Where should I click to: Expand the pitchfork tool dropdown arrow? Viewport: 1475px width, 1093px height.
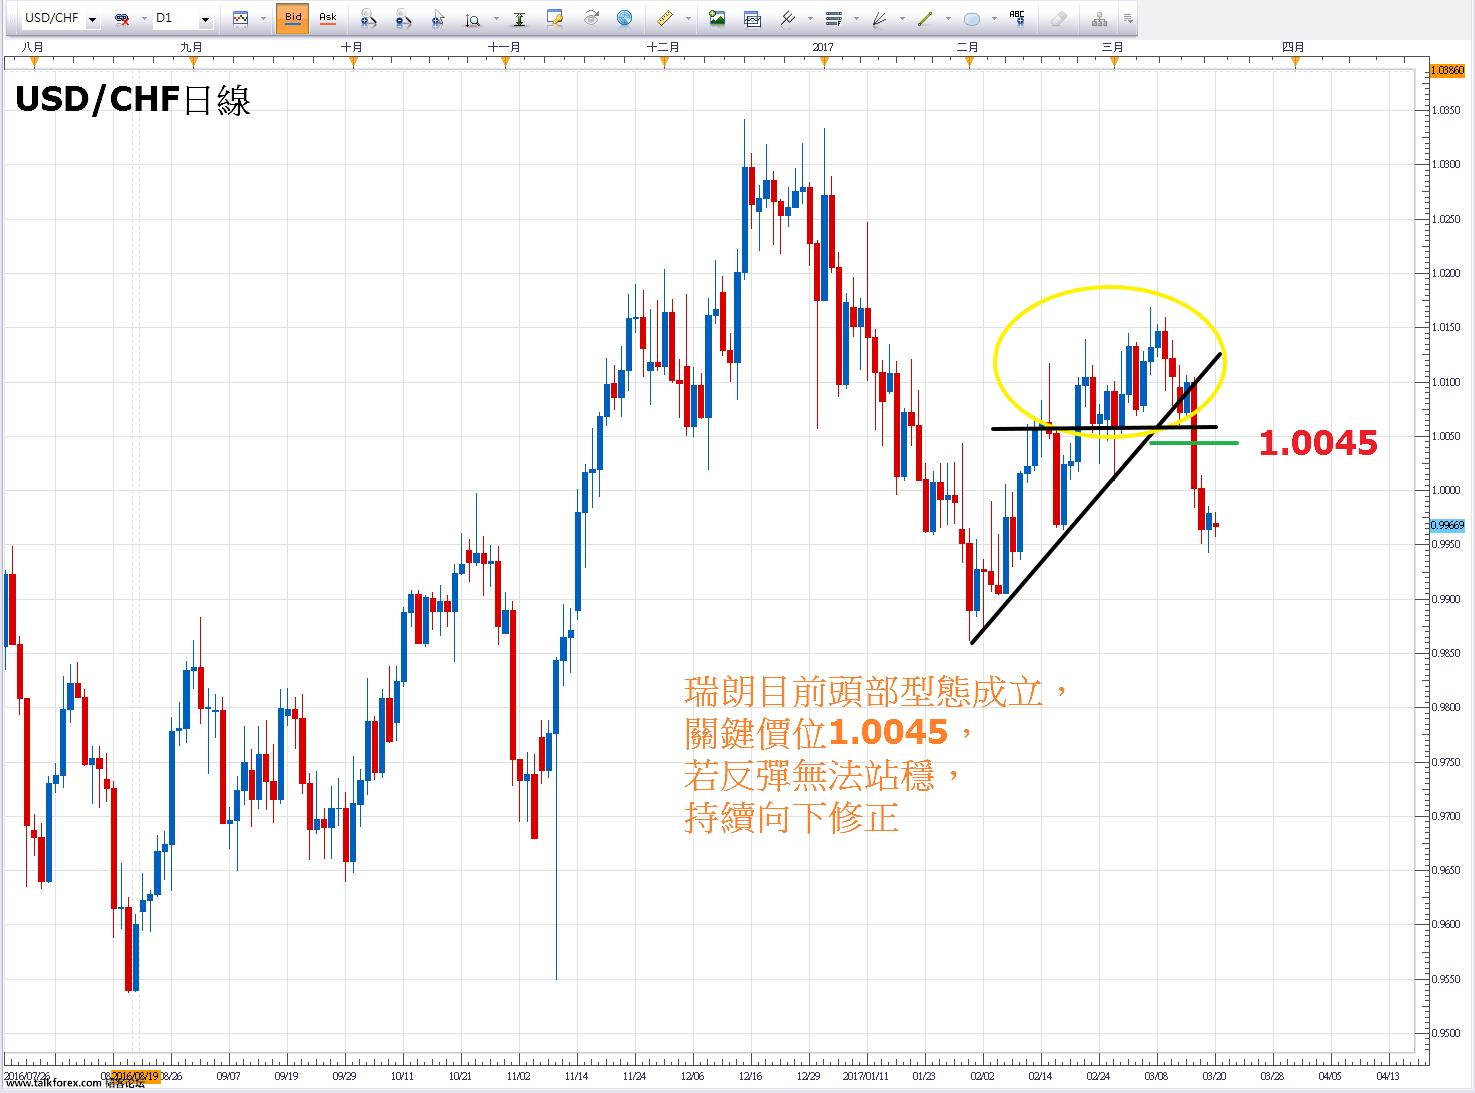pyautogui.click(x=810, y=19)
